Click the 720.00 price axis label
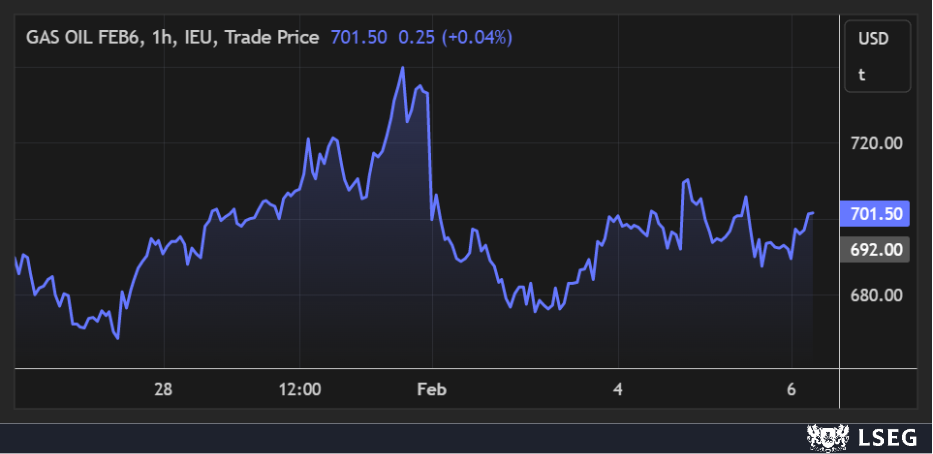The height and width of the screenshot is (454, 933). (876, 143)
